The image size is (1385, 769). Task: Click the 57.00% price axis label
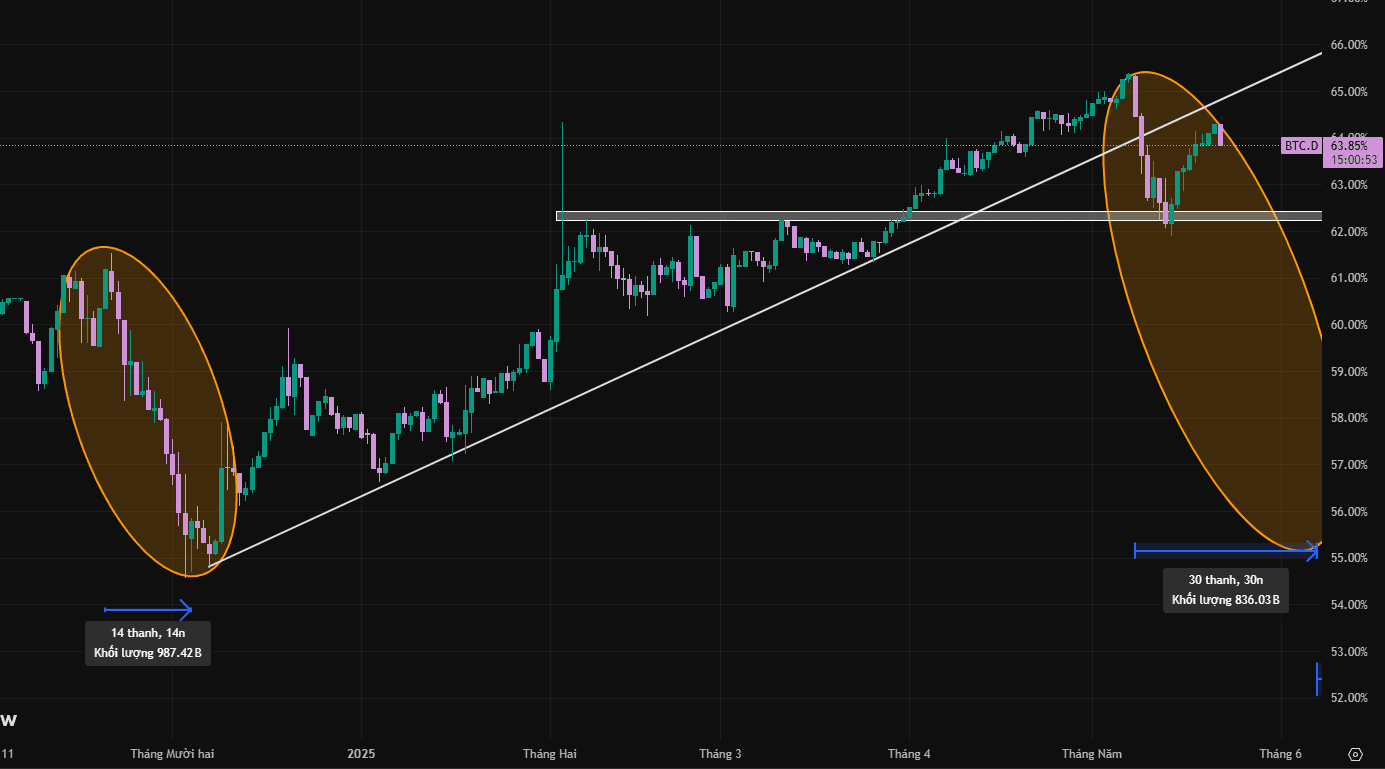[x=1349, y=465]
